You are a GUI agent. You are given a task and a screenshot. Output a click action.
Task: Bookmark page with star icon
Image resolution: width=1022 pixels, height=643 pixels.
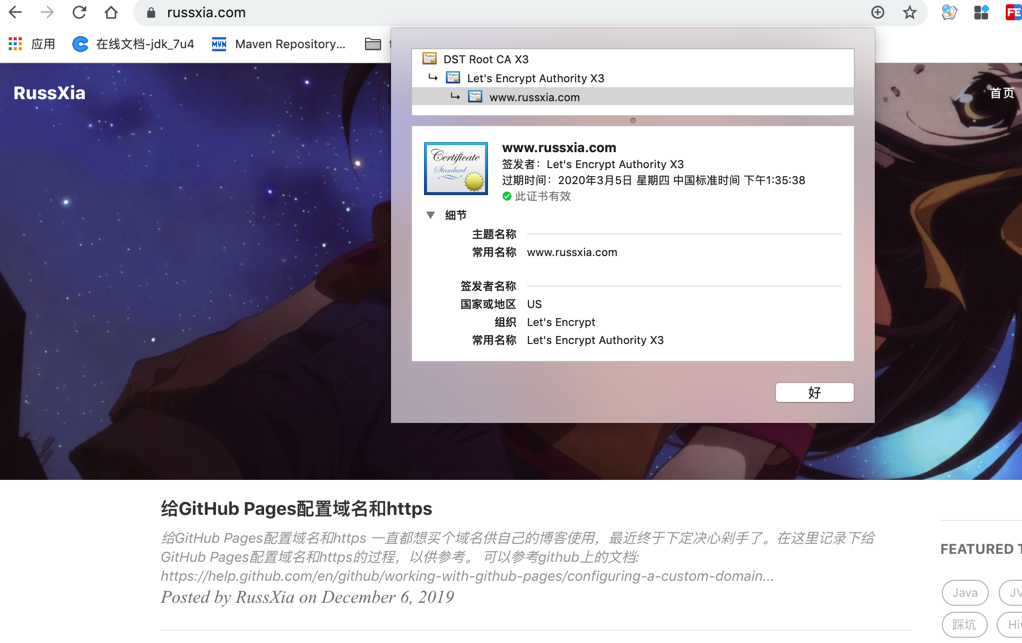click(909, 12)
